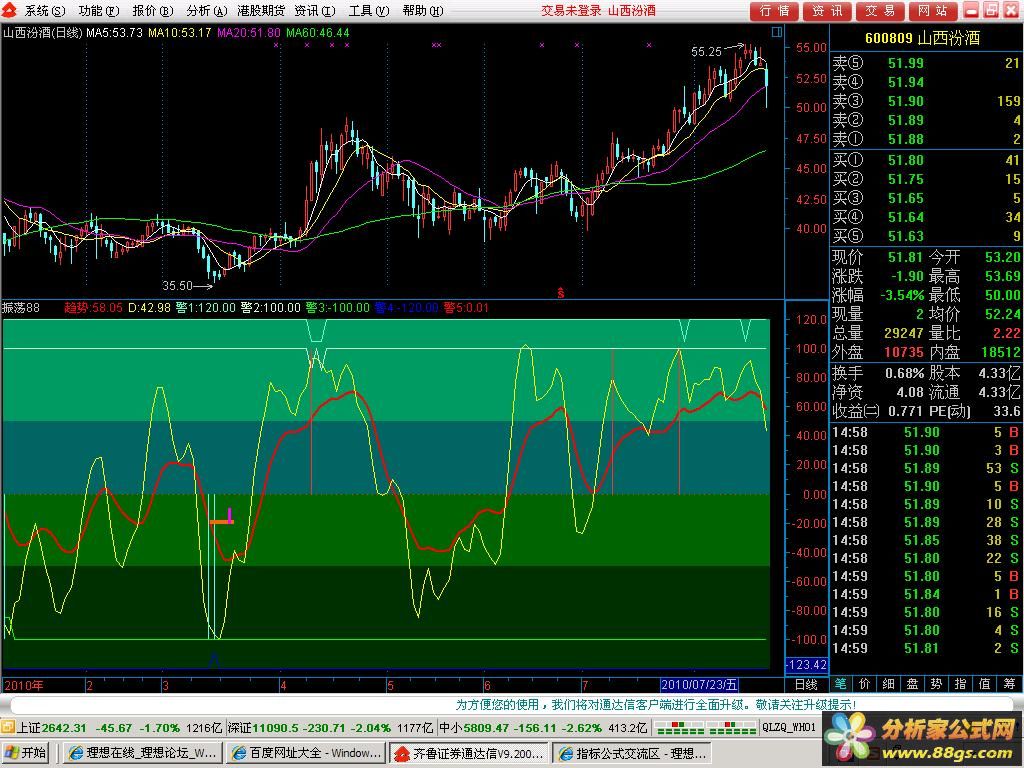The image size is (1024, 768).
Task: Switch to the 值 tab
Action: [984, 684]
